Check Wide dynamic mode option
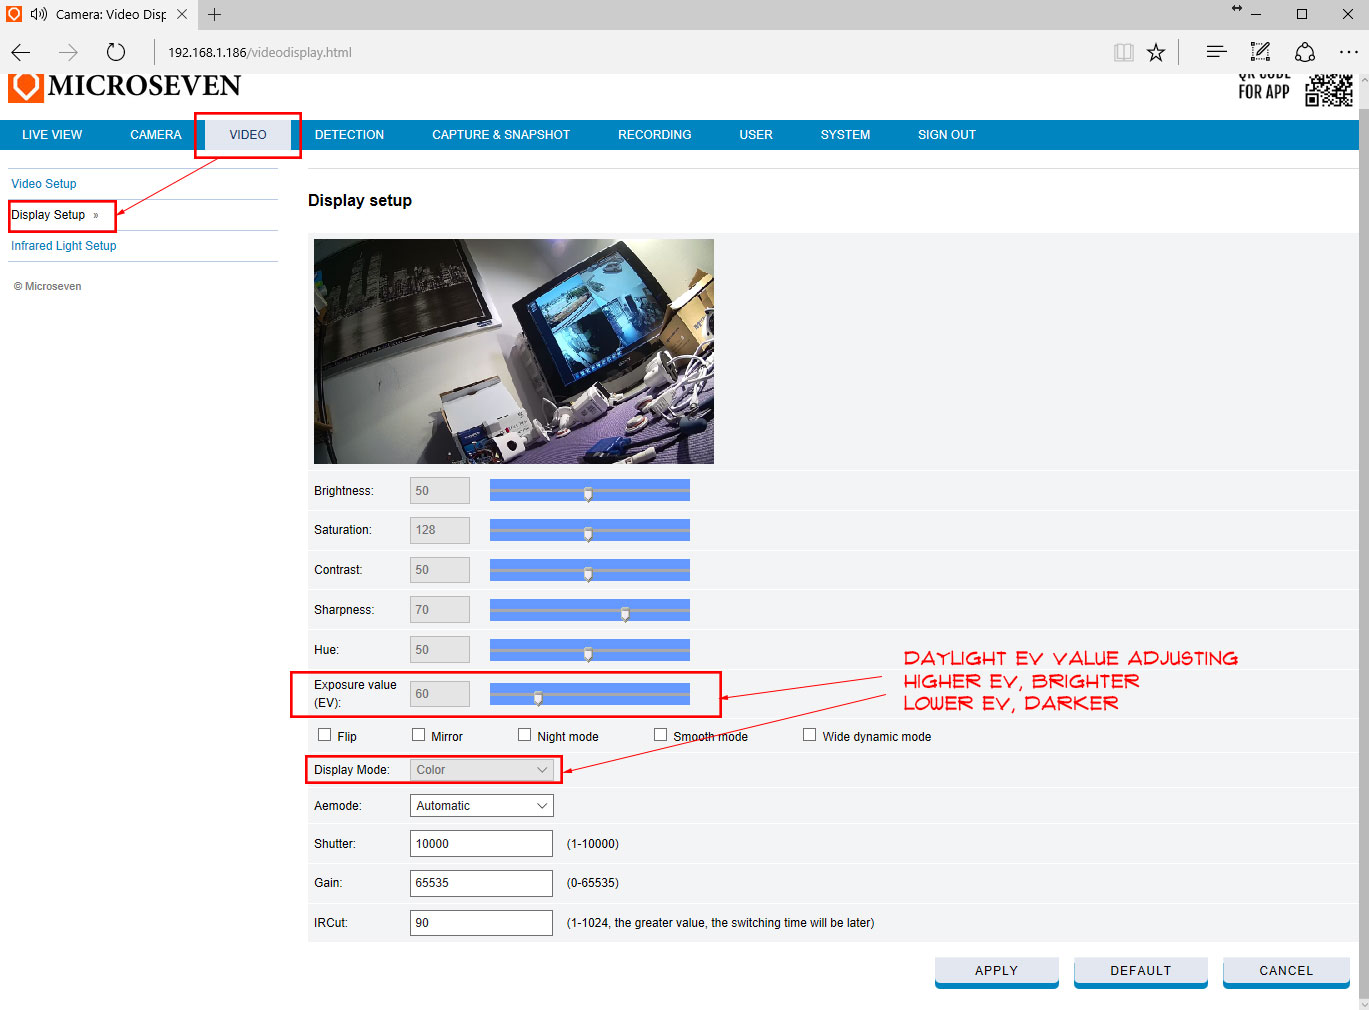 click(809, 735)
